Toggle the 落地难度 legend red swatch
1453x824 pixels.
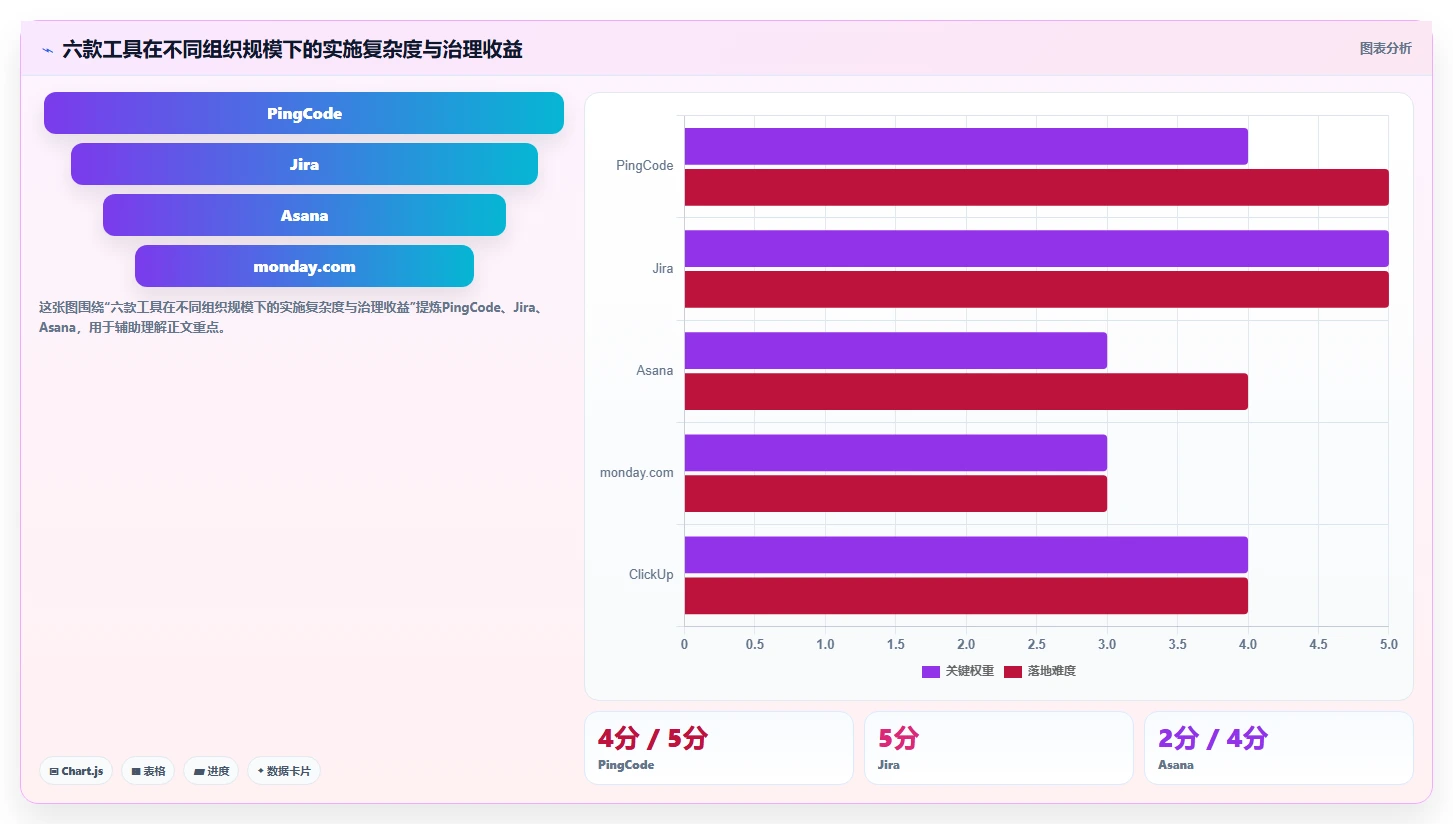click(1013, 671)
